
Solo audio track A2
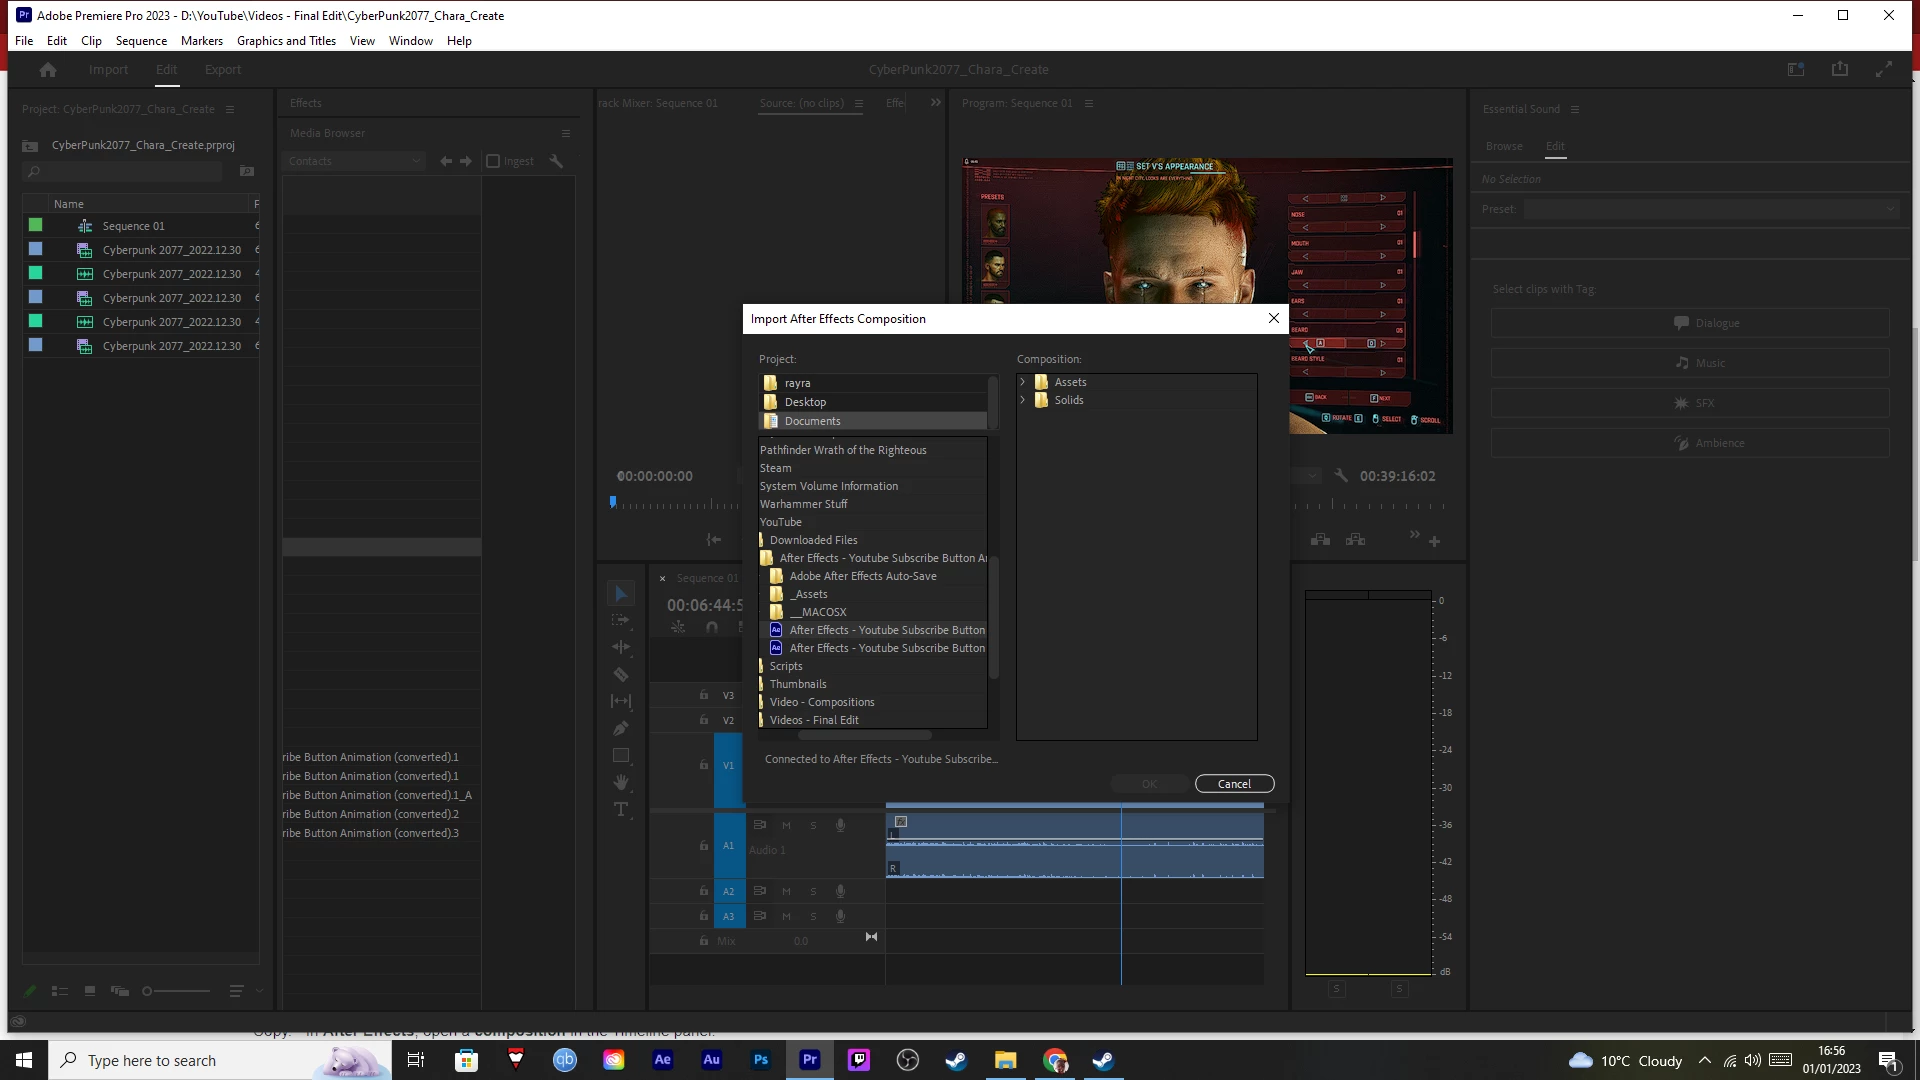point(813,891)
